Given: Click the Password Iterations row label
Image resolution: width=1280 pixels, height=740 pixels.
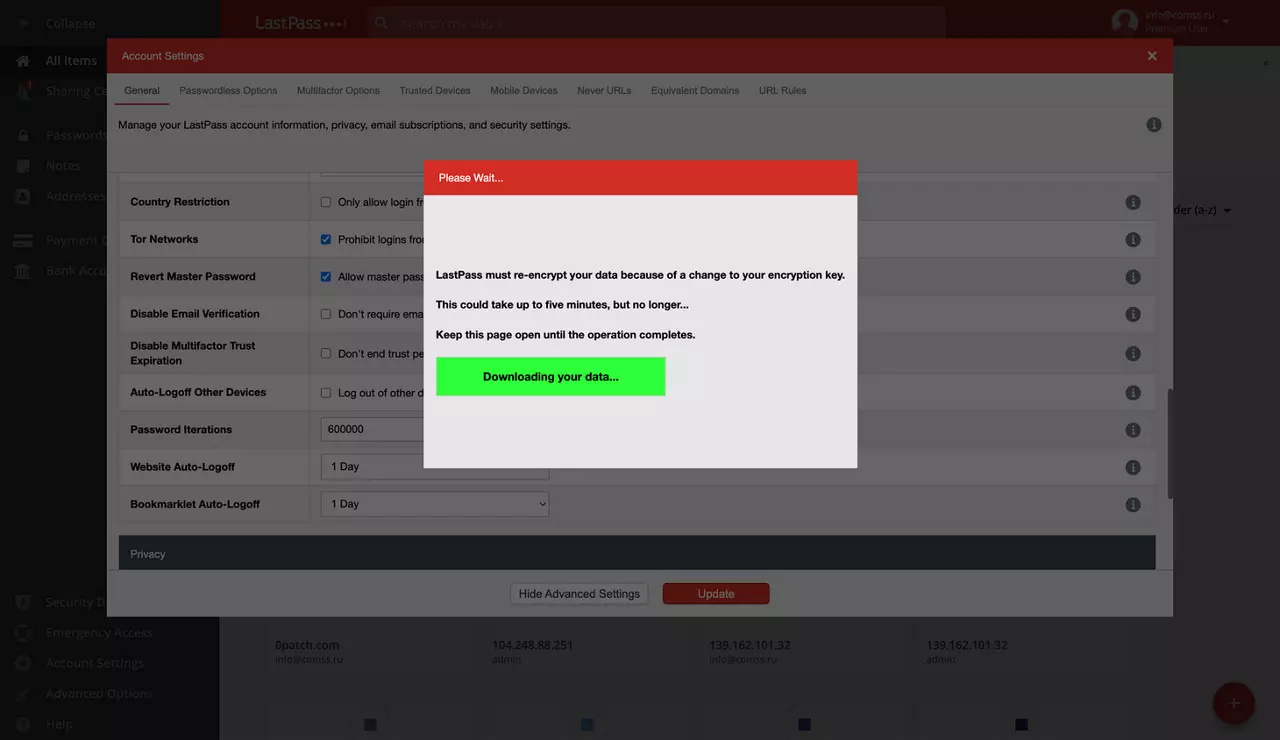Looking at the screenshot, I should tap(181, 430).
